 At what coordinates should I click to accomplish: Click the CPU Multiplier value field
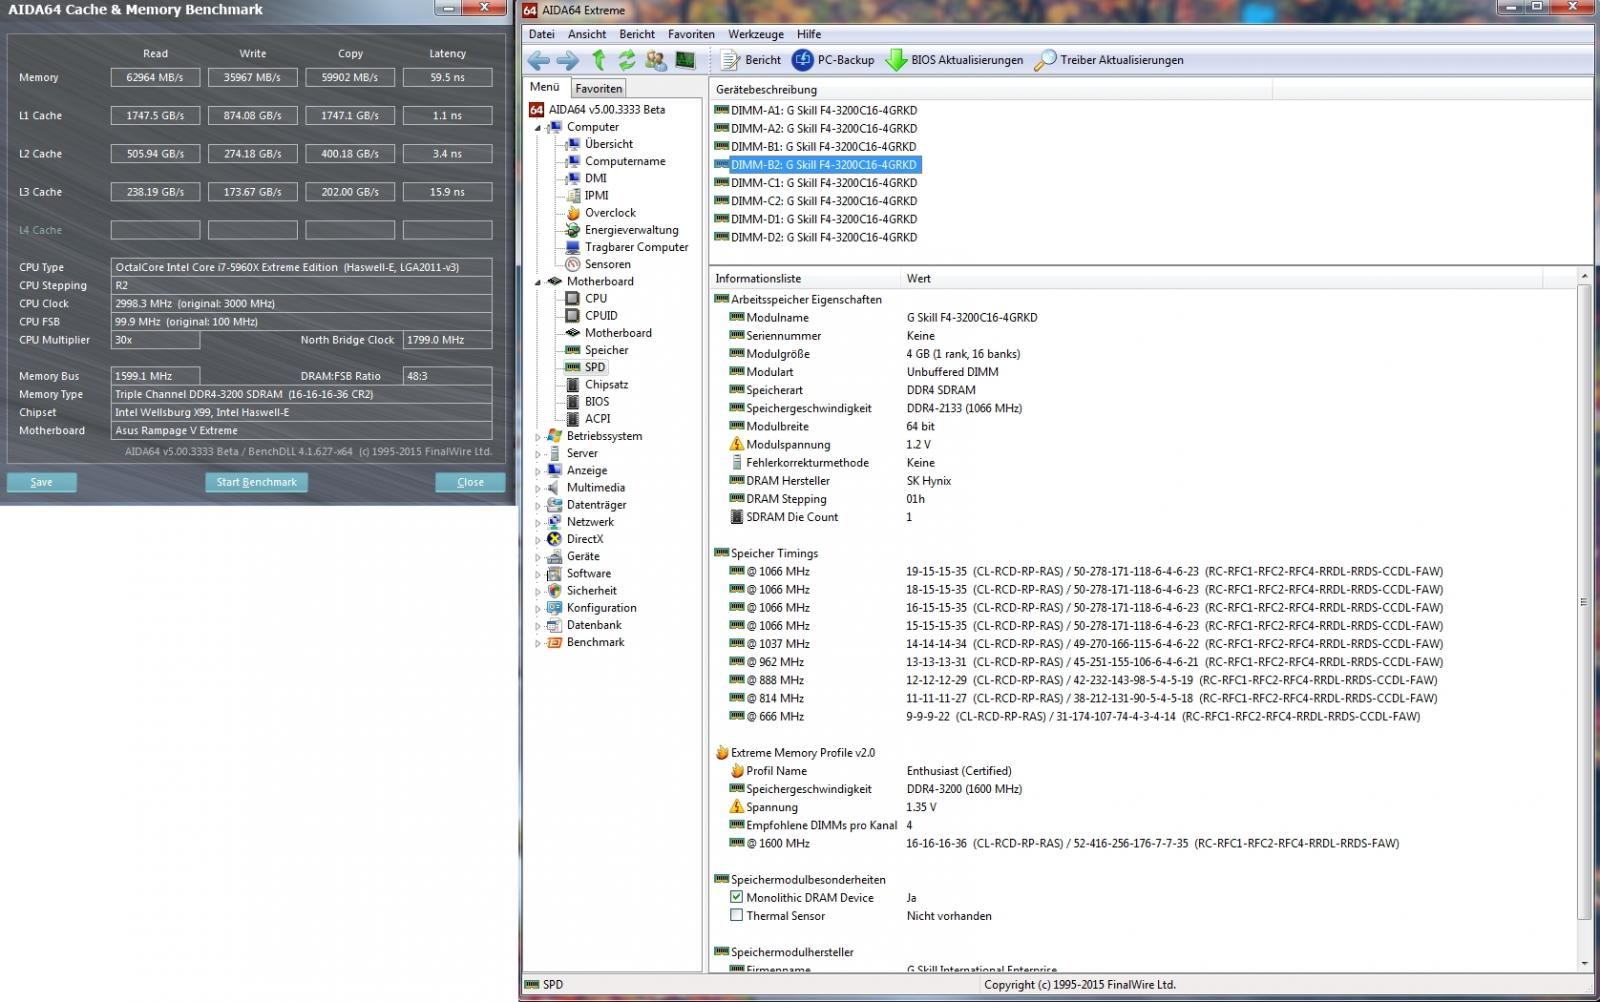pos(155,340)
